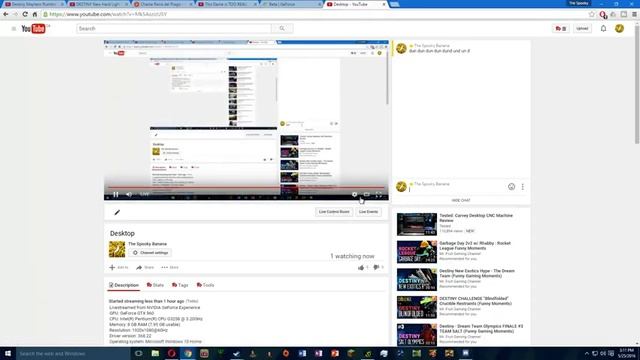Reload the current page

click(x=25, y=14)
